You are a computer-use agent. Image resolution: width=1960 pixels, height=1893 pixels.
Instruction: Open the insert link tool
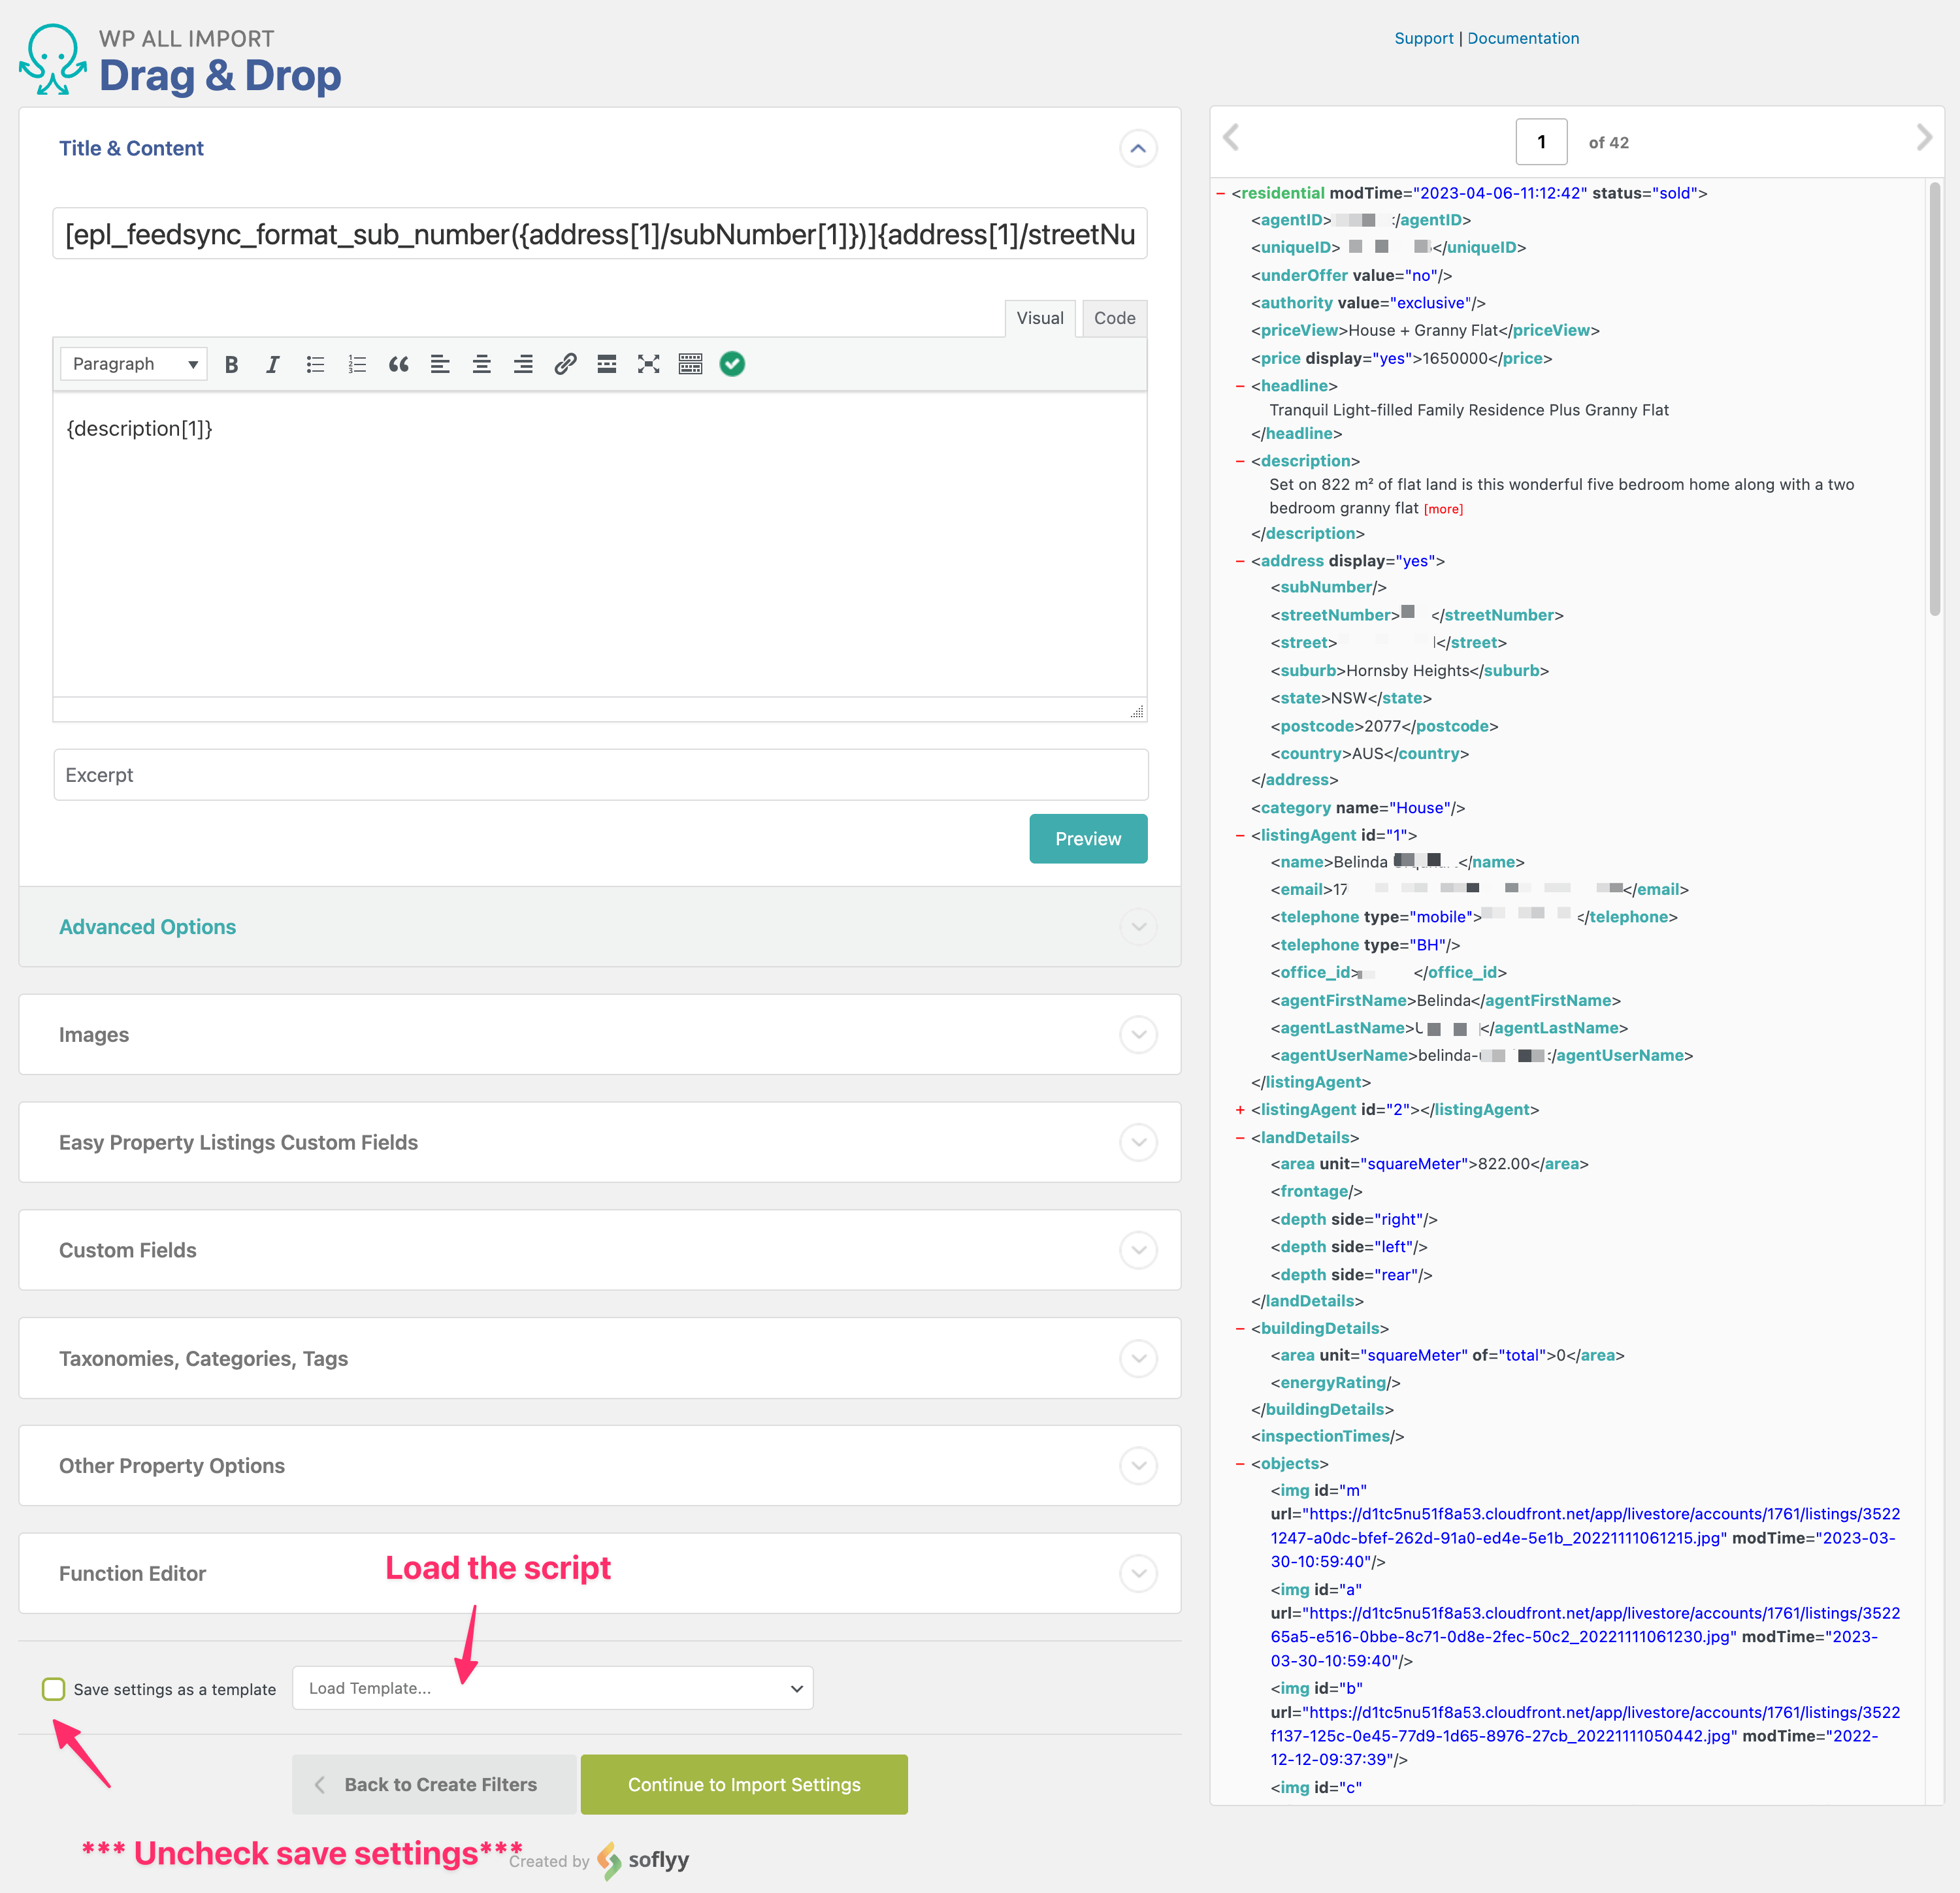coord(565,364)
